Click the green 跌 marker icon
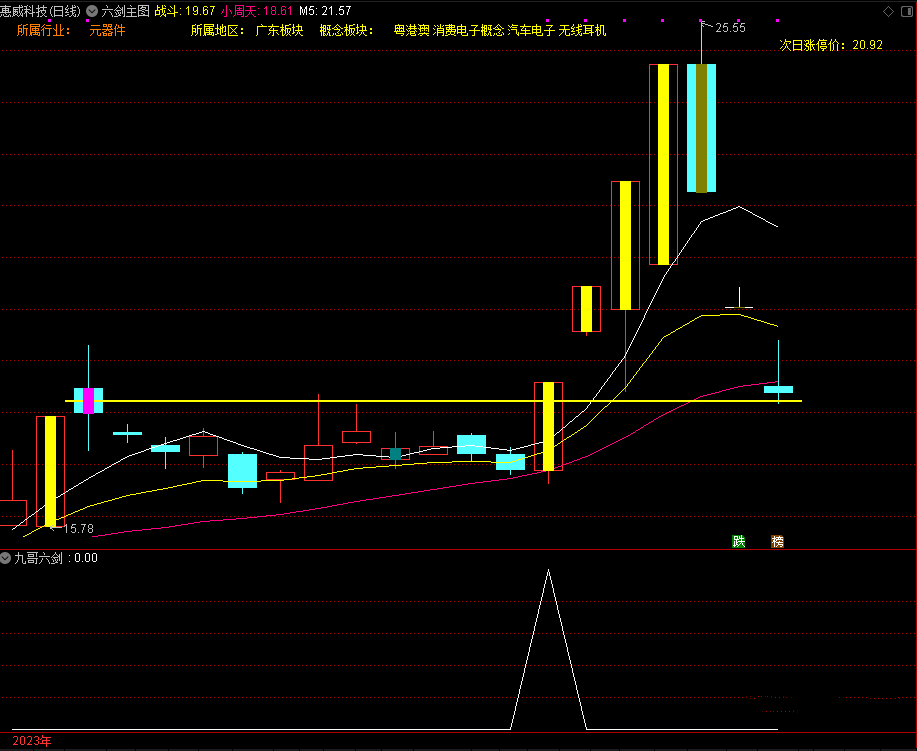 [x=739, y=541]
